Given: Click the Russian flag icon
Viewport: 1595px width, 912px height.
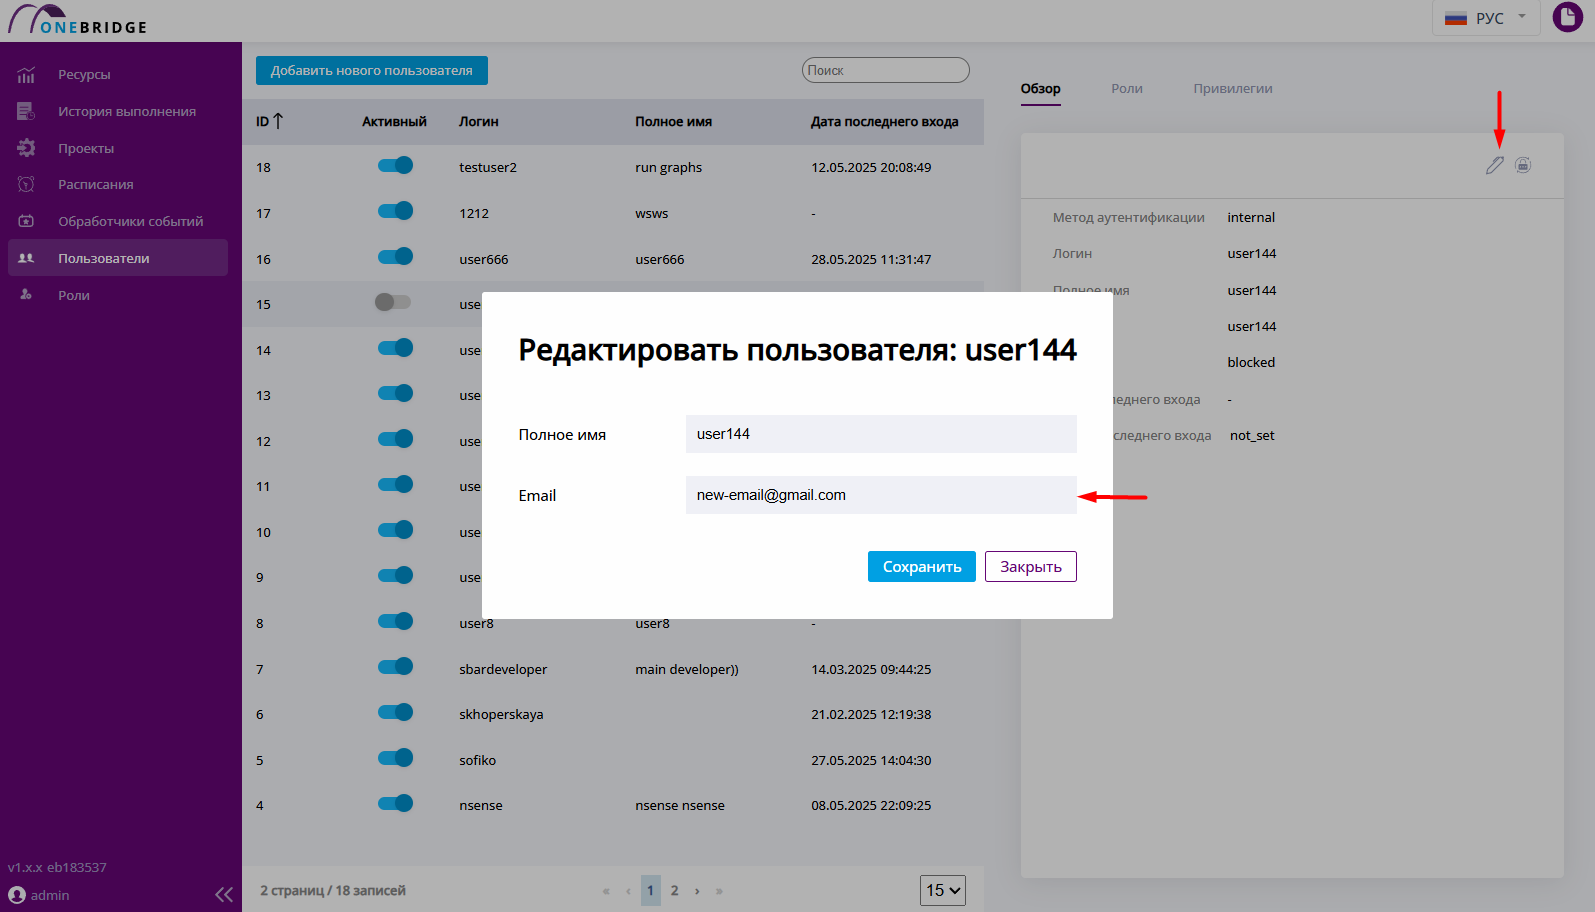Looking at the screenshot, I should click(x=1456, y=18).
